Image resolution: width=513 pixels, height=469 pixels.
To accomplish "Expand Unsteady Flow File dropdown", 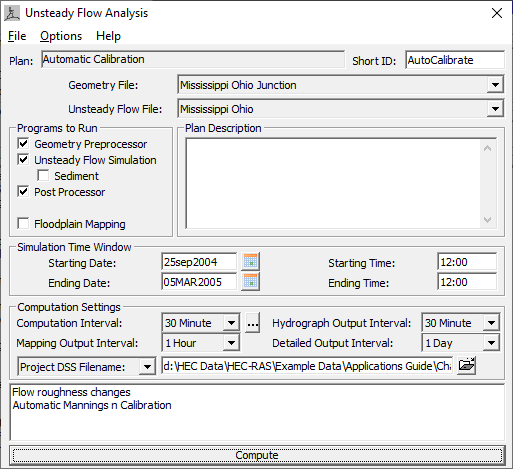I will [495, 109].
